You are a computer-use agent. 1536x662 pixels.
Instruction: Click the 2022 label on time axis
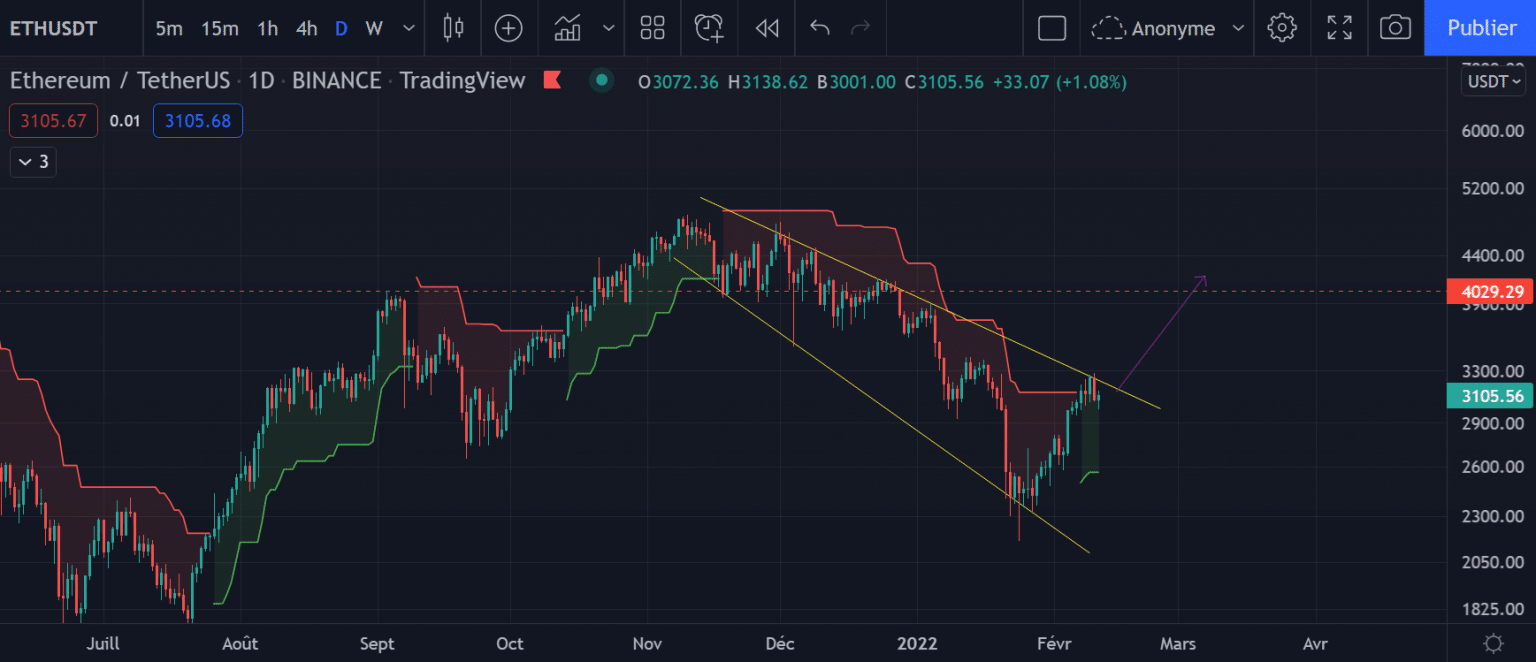(917, 643)
